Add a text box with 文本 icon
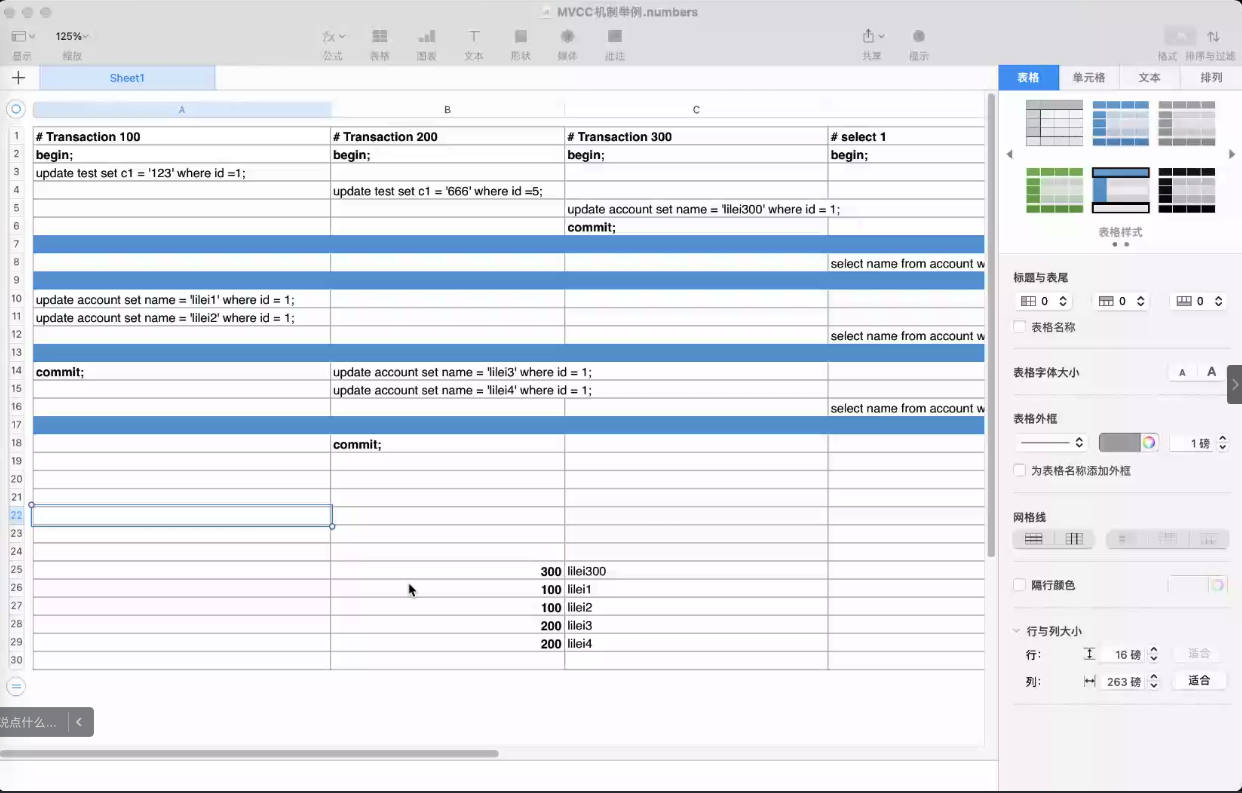 (x=474, y=36)
